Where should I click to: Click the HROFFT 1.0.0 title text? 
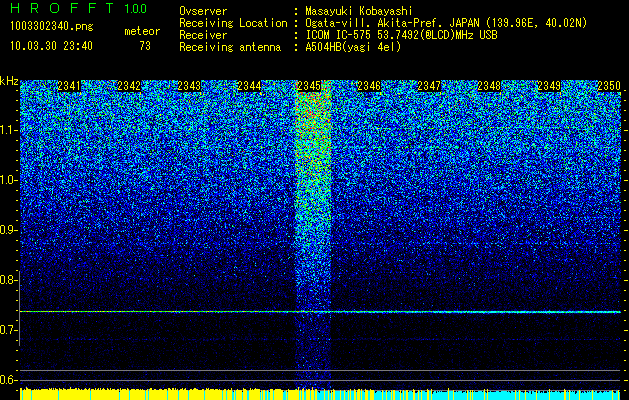point(79,8)
